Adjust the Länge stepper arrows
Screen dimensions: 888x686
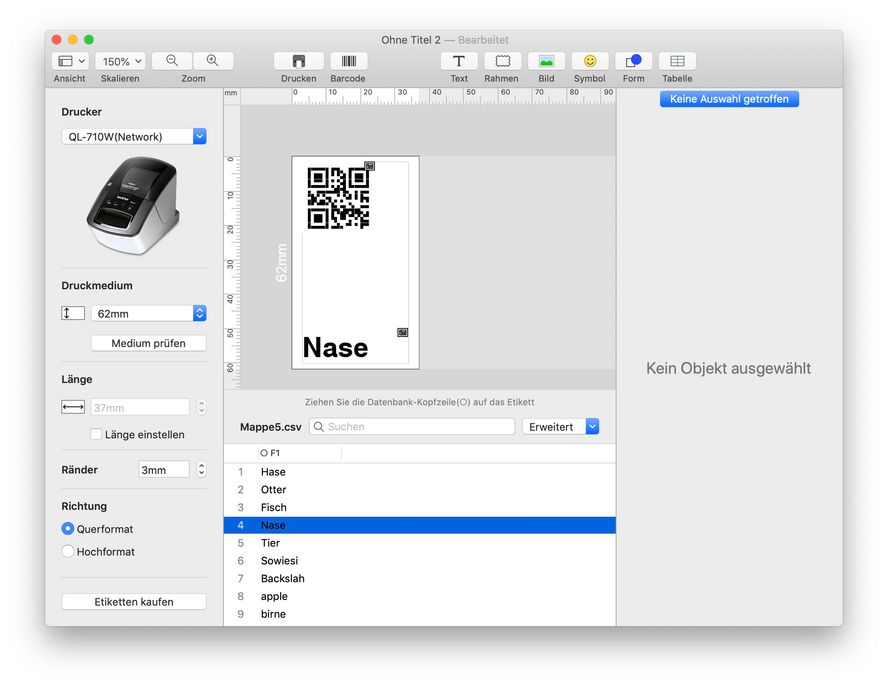click(x=202, y=407)
